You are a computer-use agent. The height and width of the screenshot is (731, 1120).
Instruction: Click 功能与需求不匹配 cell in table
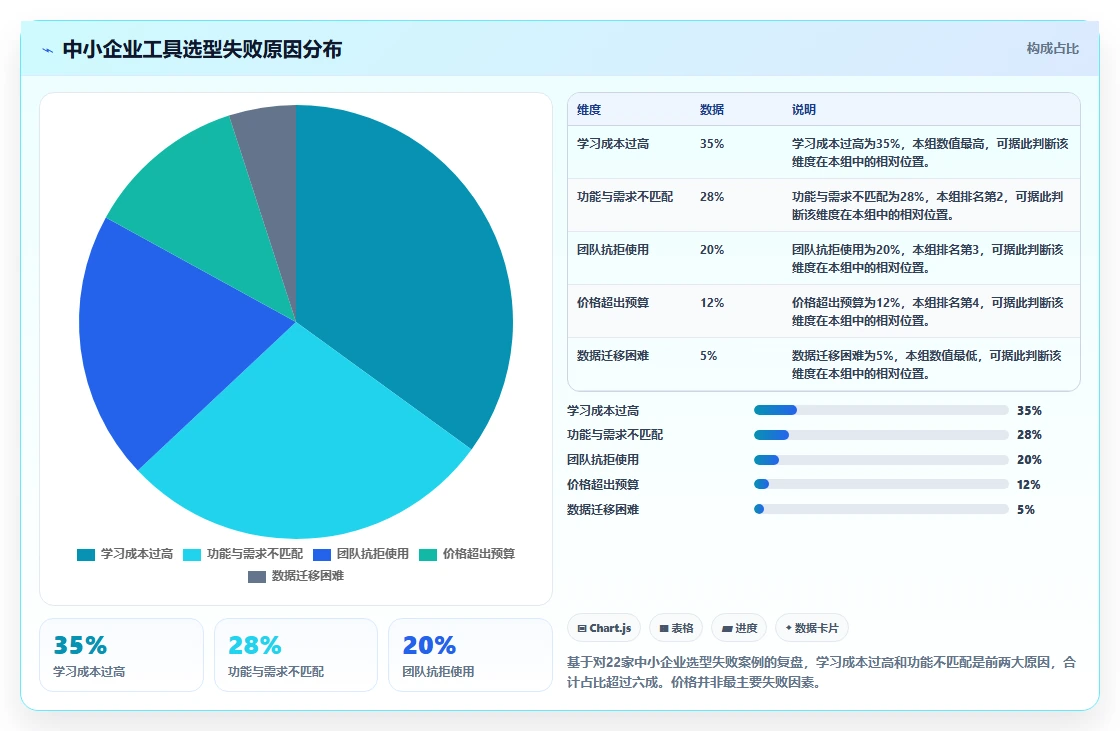625,197
